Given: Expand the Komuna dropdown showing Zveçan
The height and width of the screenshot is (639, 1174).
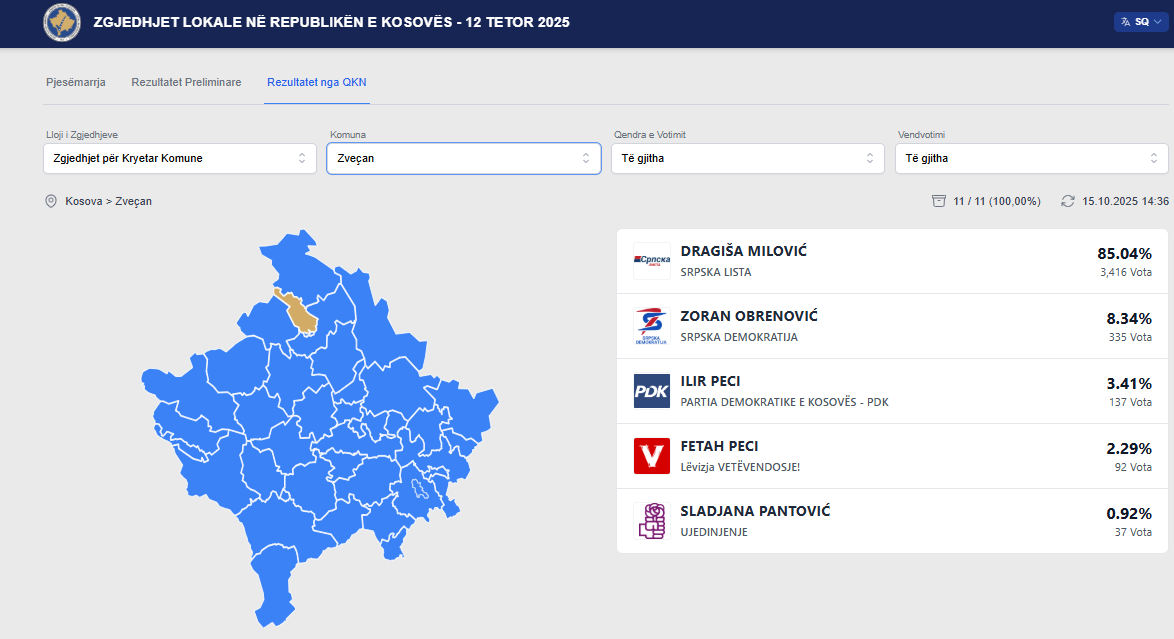Looking at the screenshot, I should [x=464, y=158].
